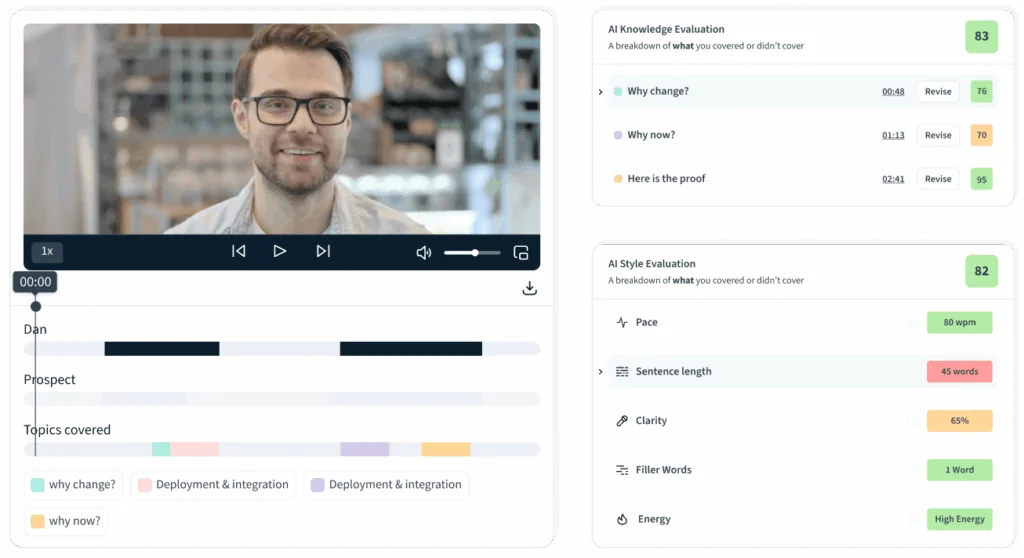Jump to timestamp 00:48
This screenshot has width=1024, height=558.
893,91
